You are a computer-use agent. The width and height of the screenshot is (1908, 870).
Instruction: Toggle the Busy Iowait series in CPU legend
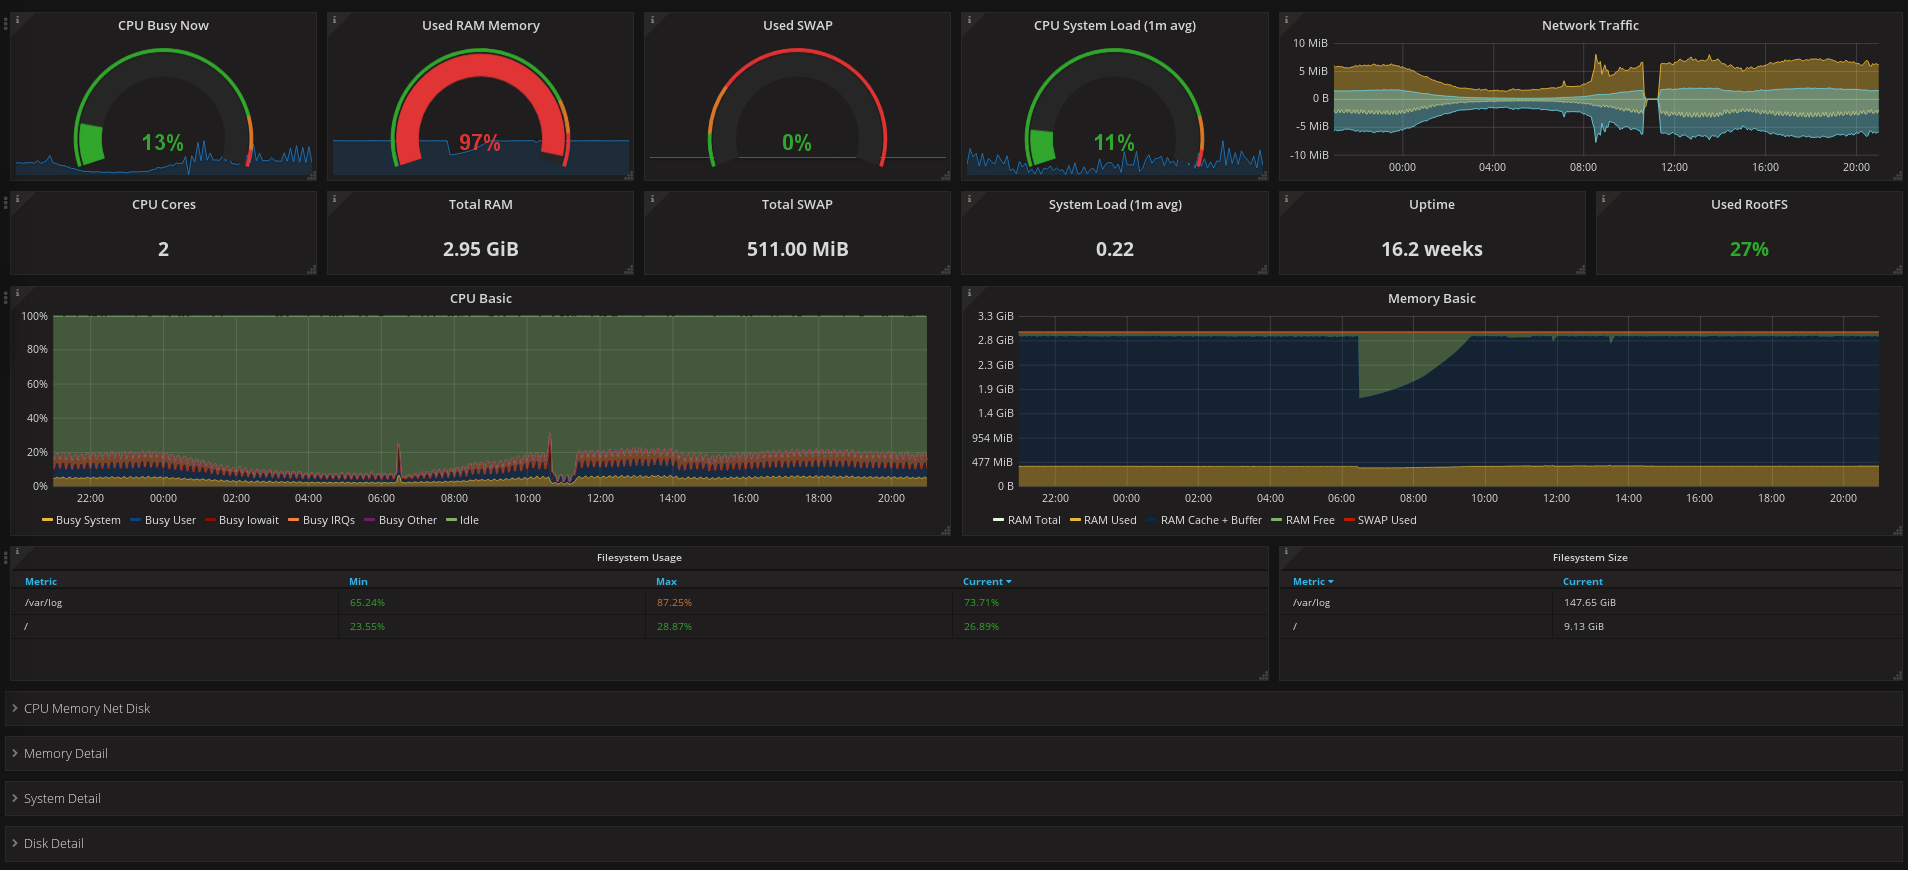(x=249, y=520)
